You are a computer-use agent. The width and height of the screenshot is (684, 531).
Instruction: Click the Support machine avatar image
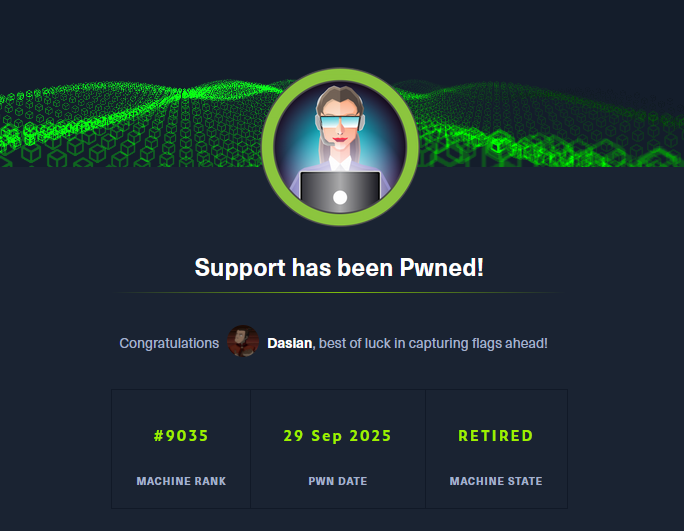340,147
